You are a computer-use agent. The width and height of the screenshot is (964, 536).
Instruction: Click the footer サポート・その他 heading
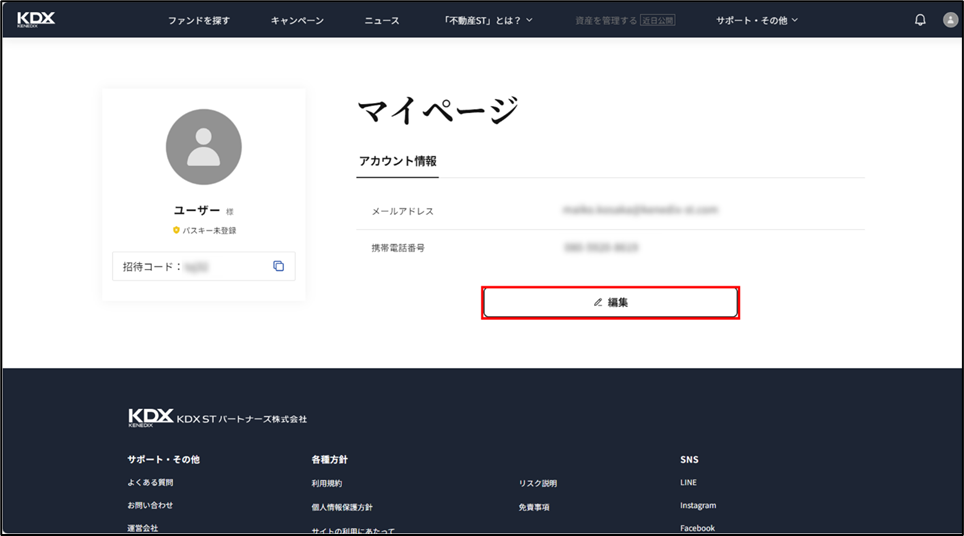click(164, 459)
